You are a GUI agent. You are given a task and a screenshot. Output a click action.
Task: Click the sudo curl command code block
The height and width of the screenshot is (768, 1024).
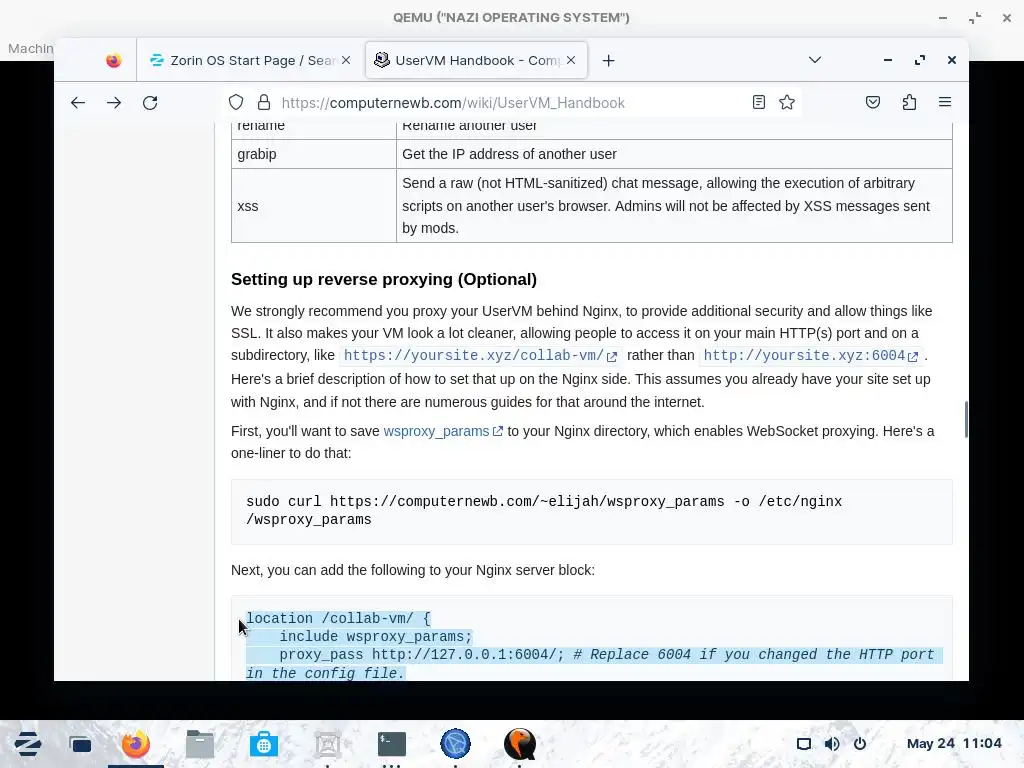click(592, 511)
